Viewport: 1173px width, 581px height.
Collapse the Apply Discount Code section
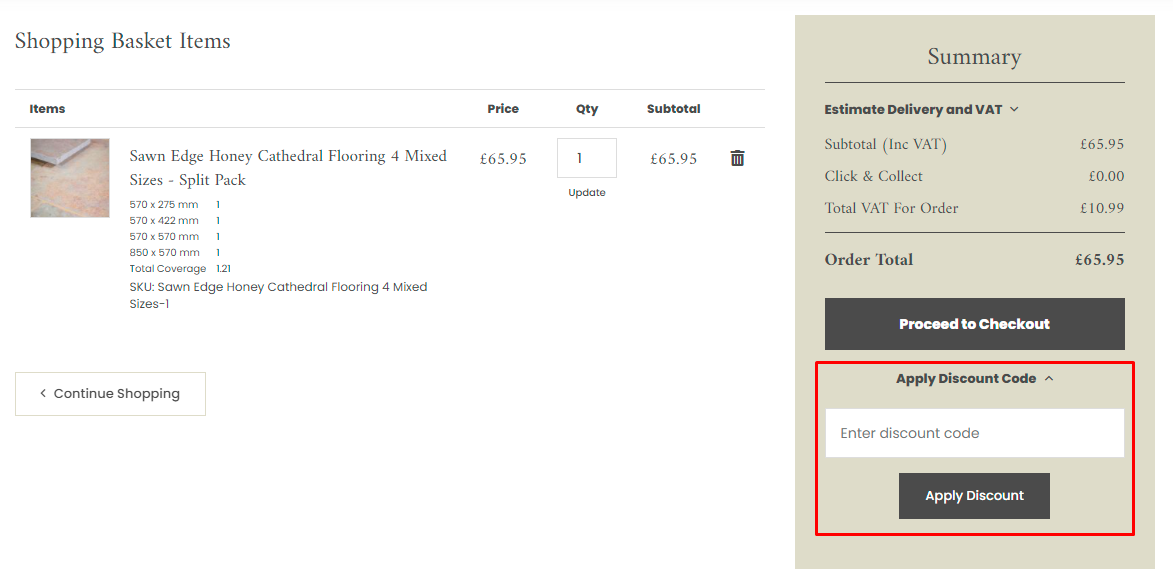(974, 379)
